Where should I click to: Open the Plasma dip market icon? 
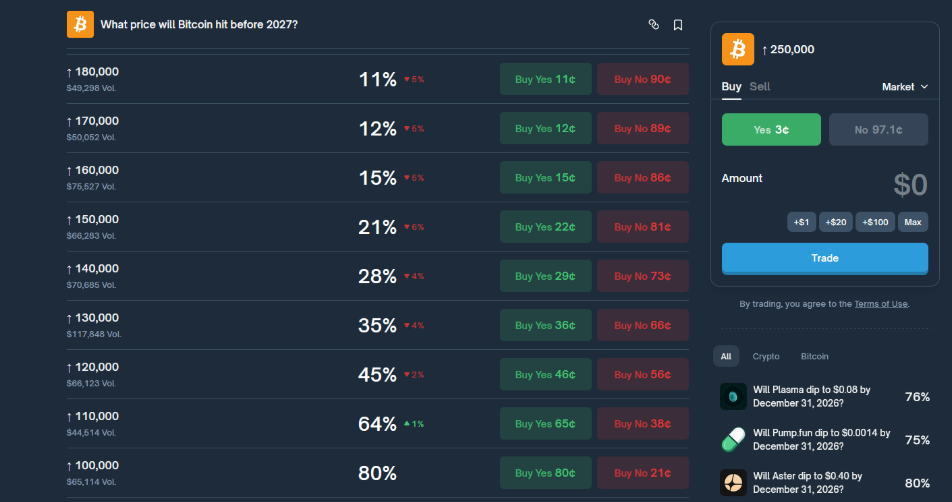[x=734, y=396]
